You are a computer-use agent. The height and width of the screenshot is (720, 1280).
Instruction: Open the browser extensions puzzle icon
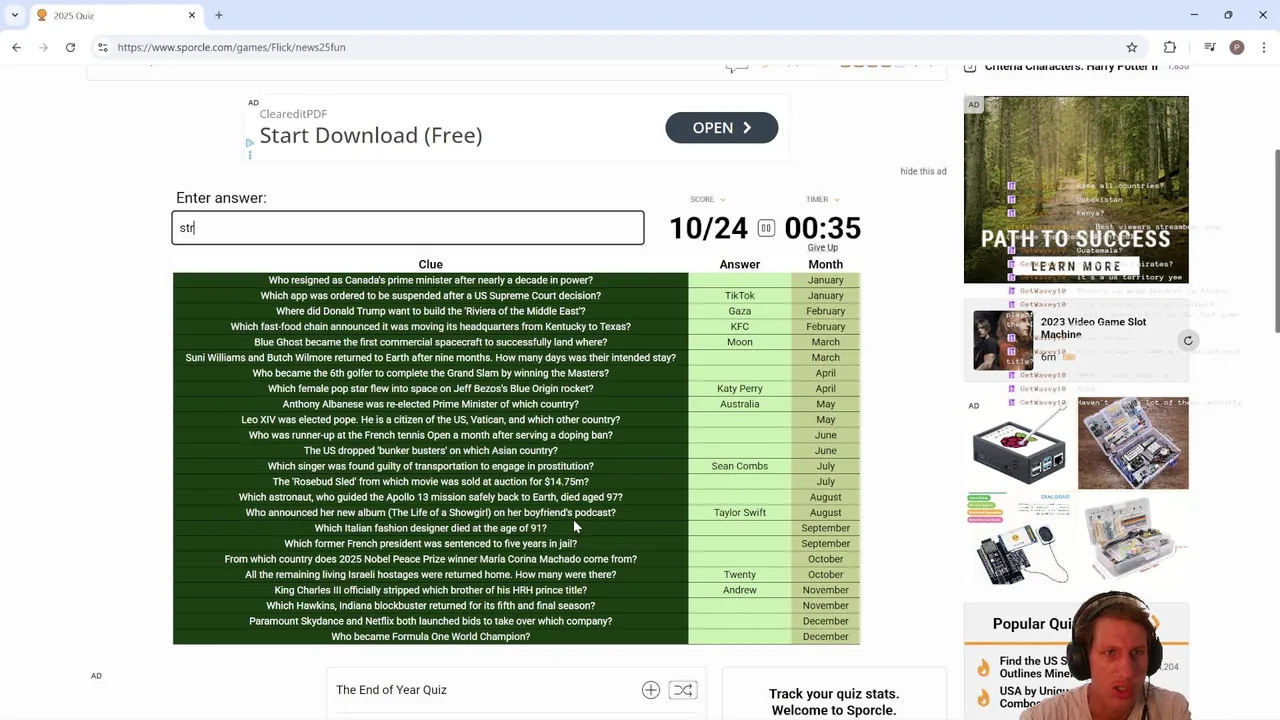pos(1170,47)
